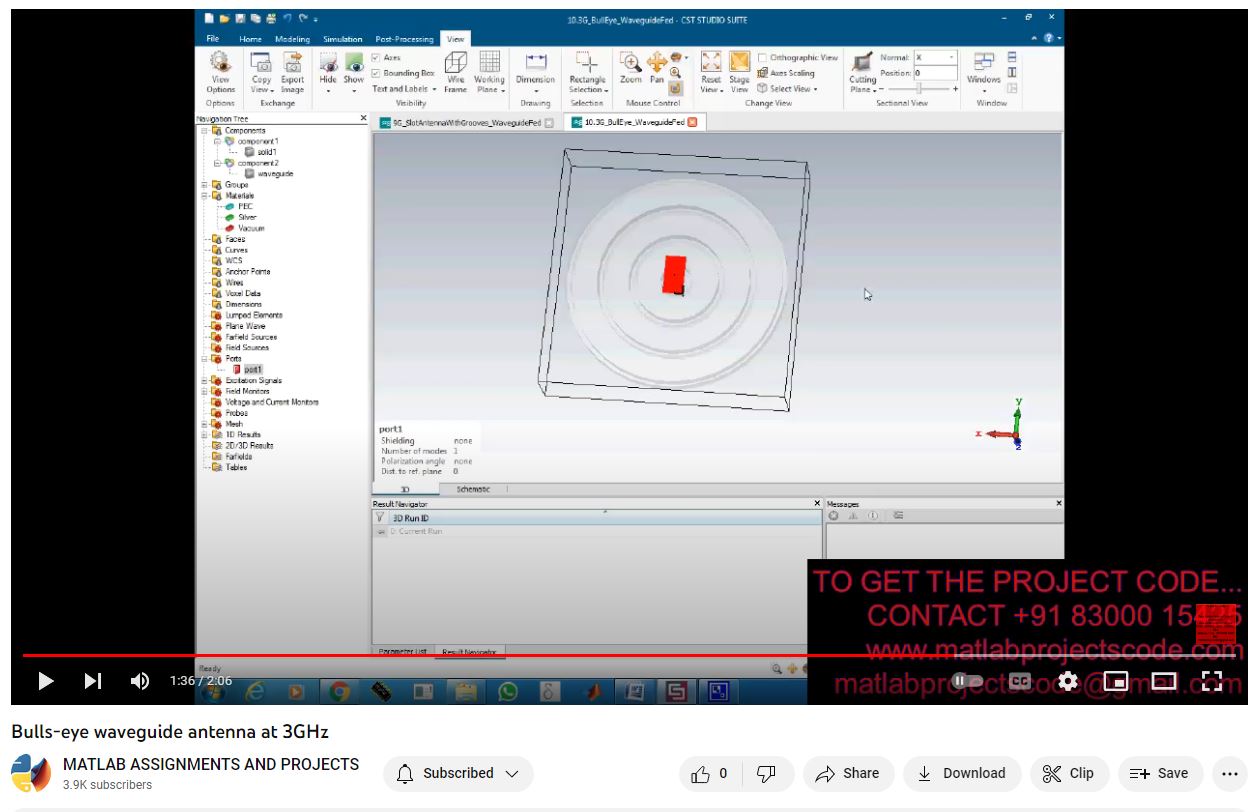Open YouTube player settings gear

(x=1068, y=681)
